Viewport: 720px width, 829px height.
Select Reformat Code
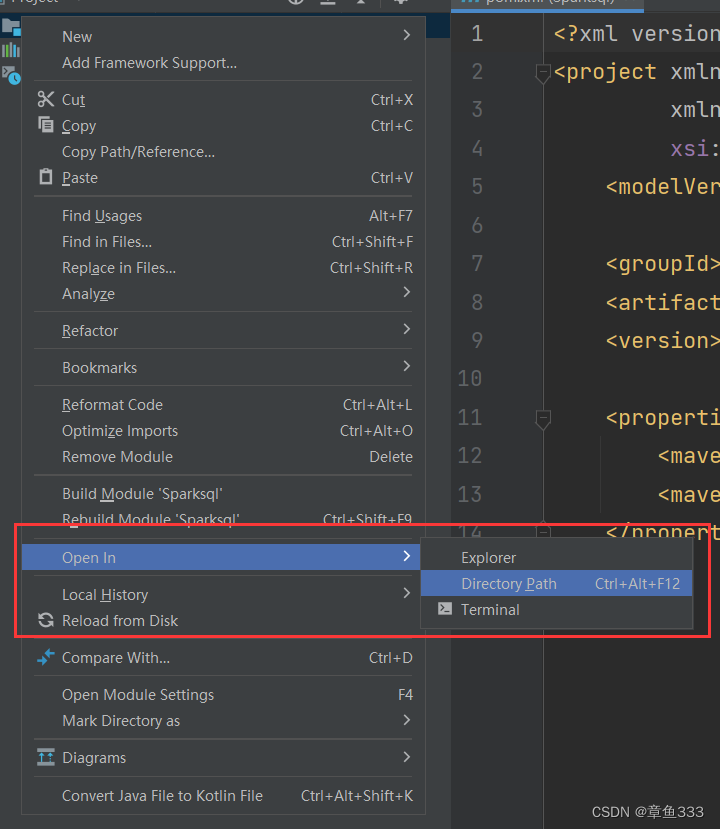point(223,404)
